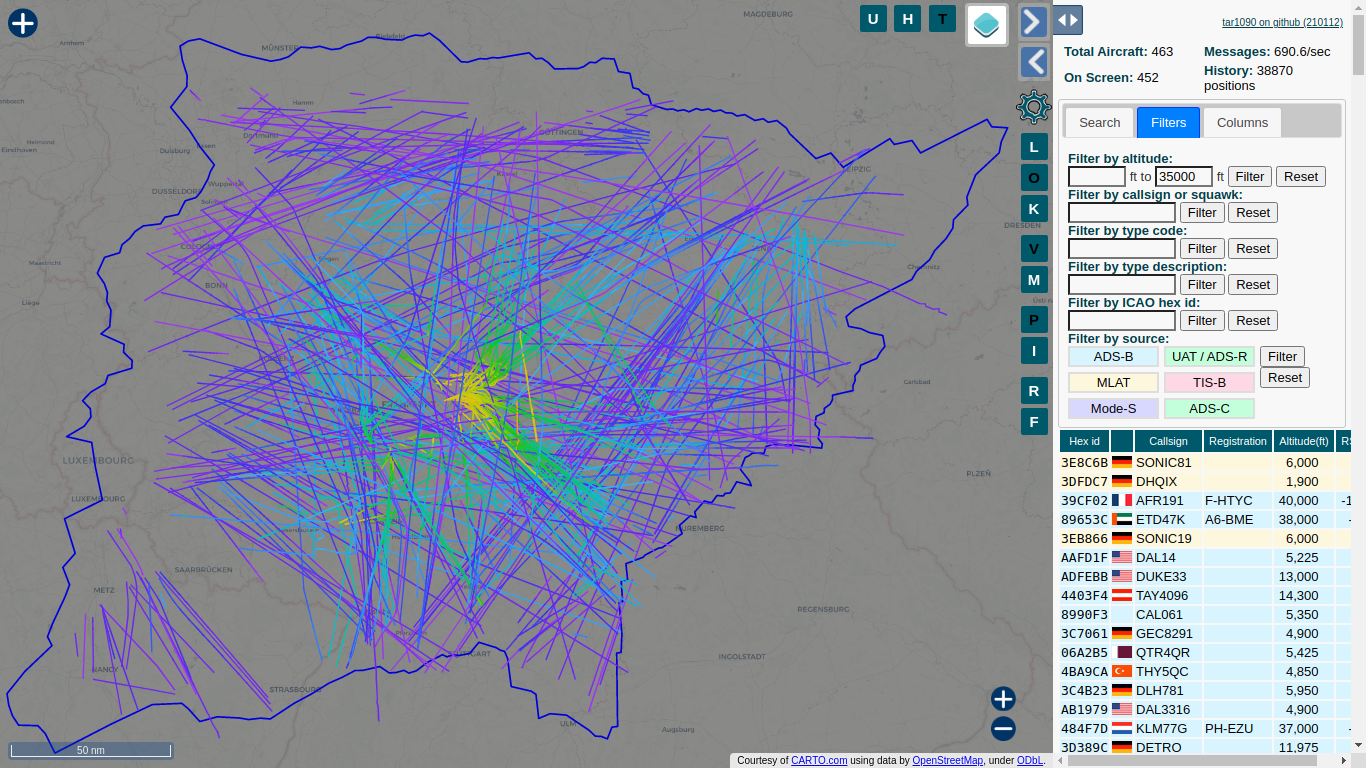Switch to the Search tab
Image resolution: width=1366 pixels, height=768 pixels.
coord(1098,122)
